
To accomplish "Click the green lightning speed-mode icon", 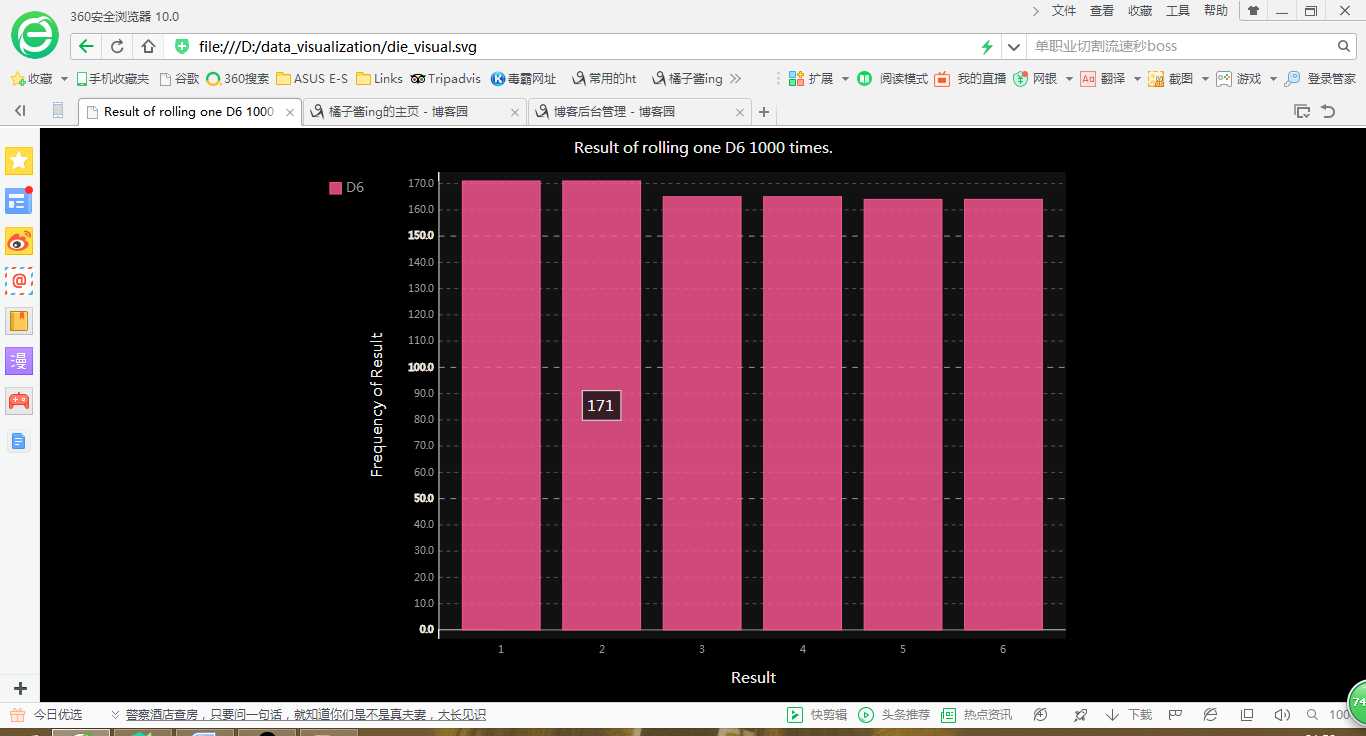I will [987, 46].
